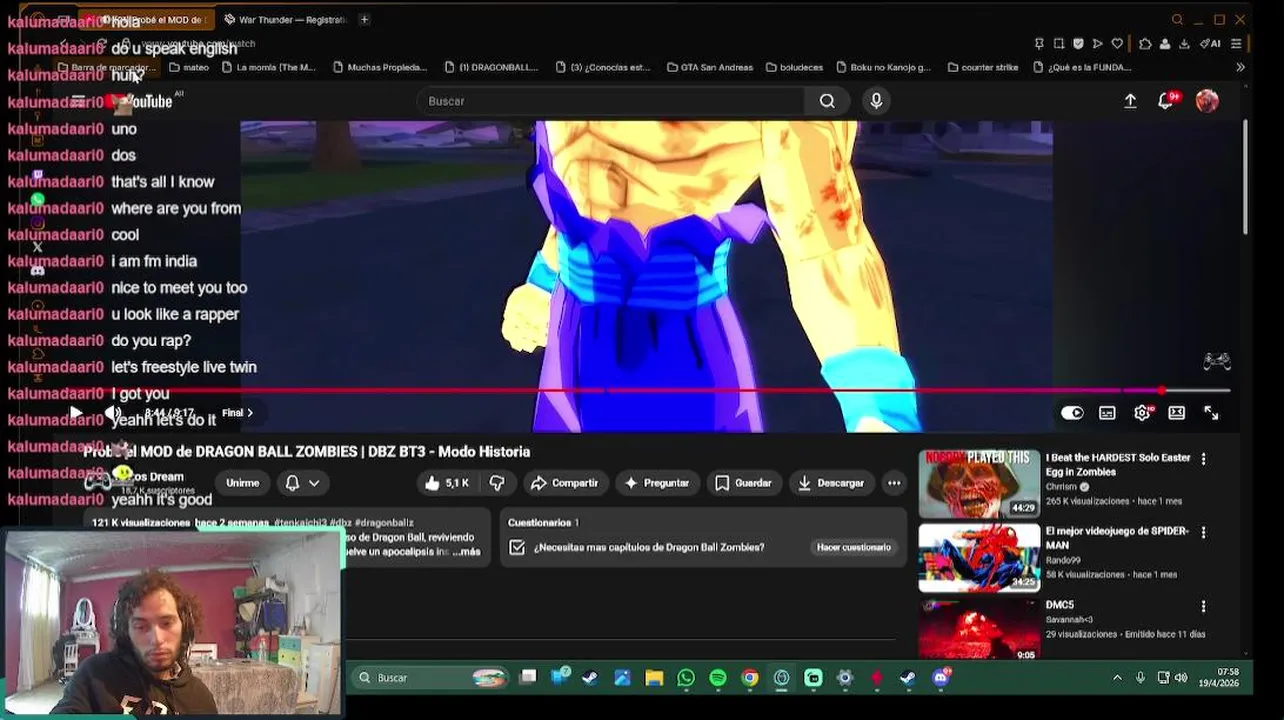Seek on the red video progress bar
This screenshot has width=1284, height=720.
tap(655, 391)
